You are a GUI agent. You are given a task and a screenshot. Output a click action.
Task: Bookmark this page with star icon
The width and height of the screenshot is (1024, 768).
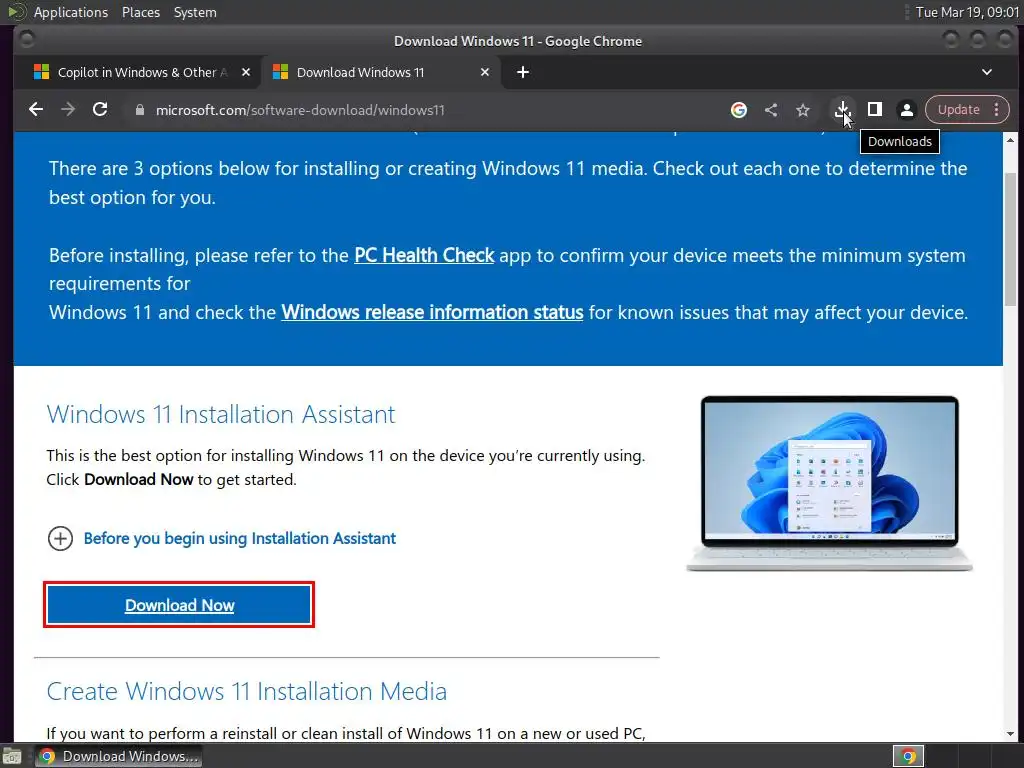pyautogui.click(x=803, y=110)
